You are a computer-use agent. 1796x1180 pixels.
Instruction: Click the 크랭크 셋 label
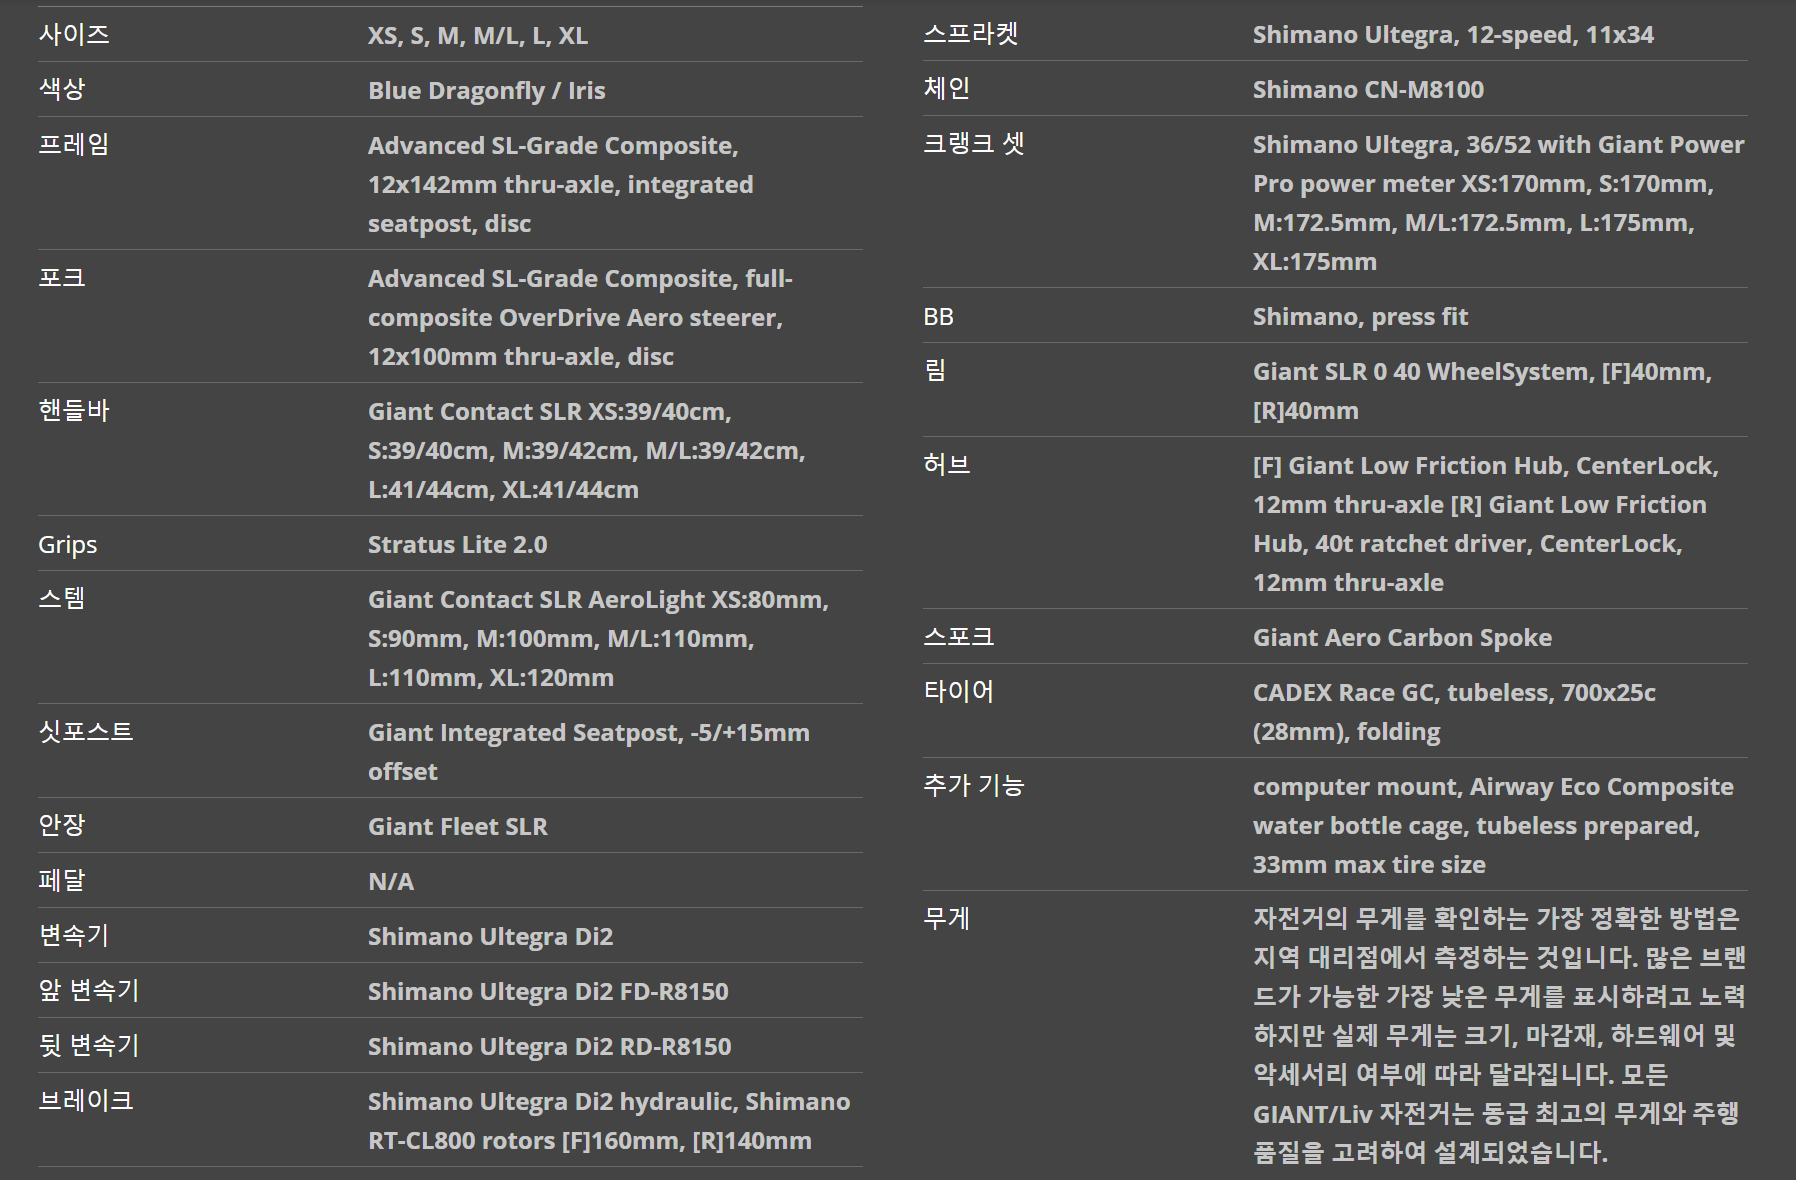coord(974,144)
